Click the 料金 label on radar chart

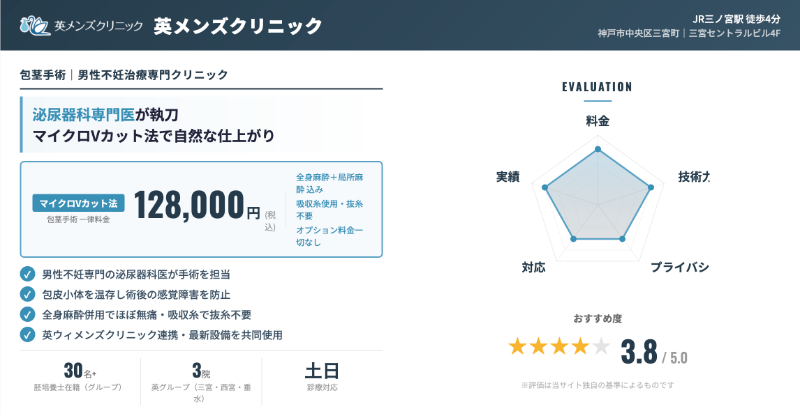[x=597, y=120]
